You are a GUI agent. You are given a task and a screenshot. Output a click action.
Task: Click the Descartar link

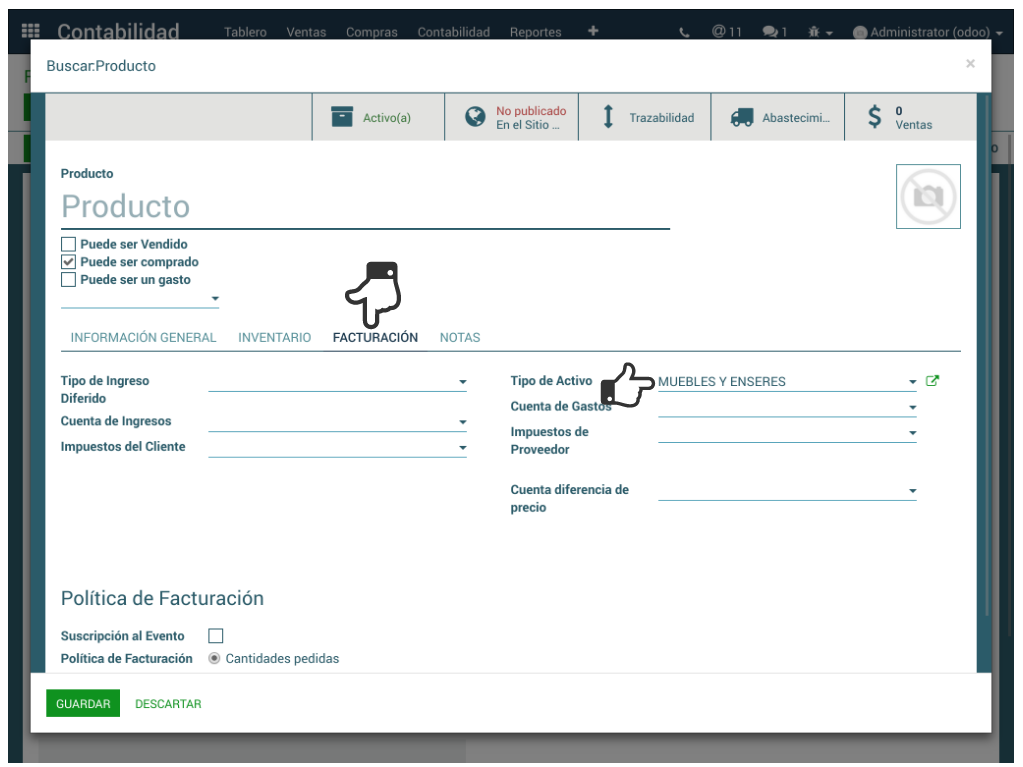coord(168,704)
